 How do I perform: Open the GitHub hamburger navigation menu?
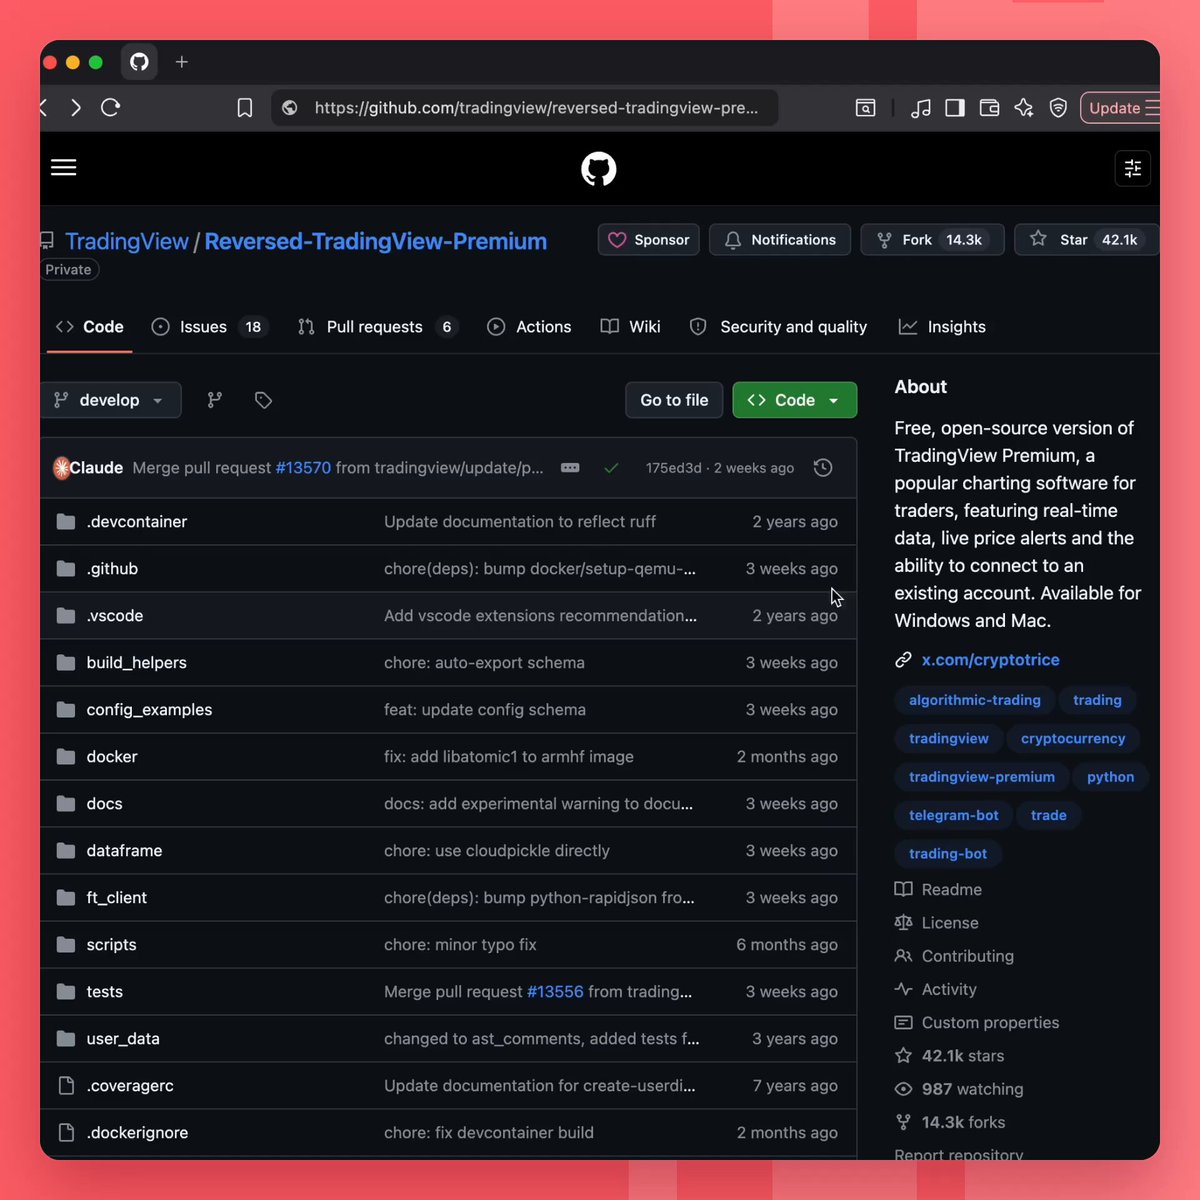click(x=64, y=168)
